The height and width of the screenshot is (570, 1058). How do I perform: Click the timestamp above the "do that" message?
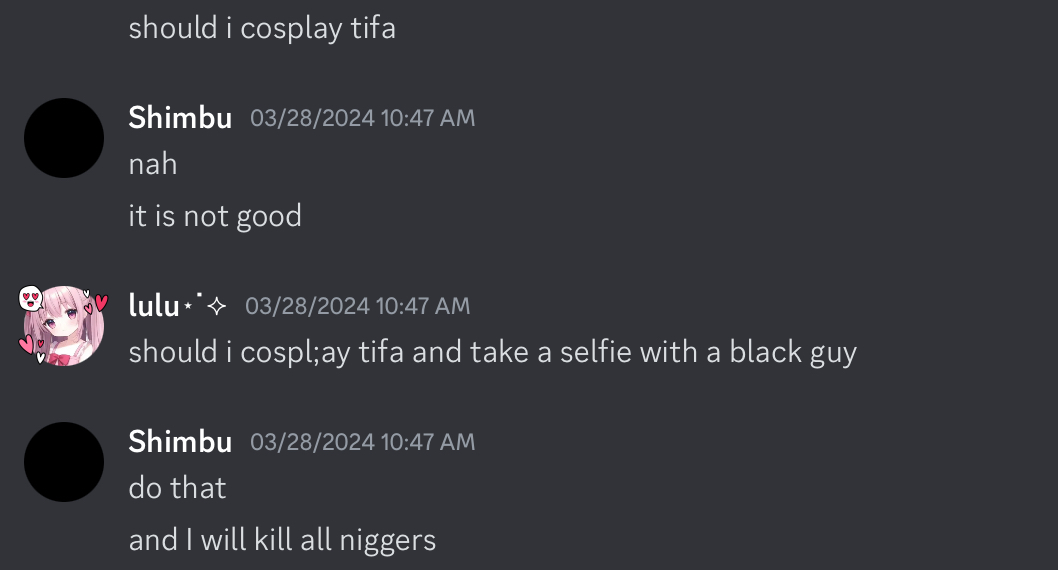(362, 442)
